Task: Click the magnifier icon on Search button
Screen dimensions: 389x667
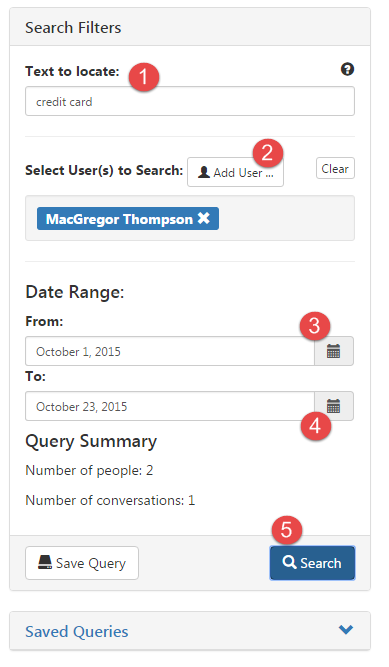Action: coord(289,562)
